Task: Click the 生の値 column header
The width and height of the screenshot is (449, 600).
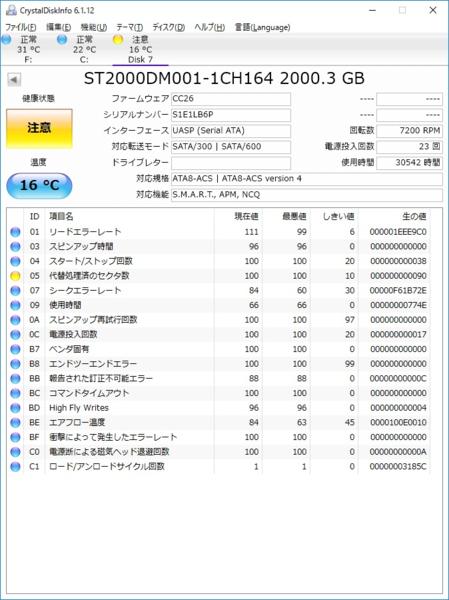Action: tap(414, 217)
